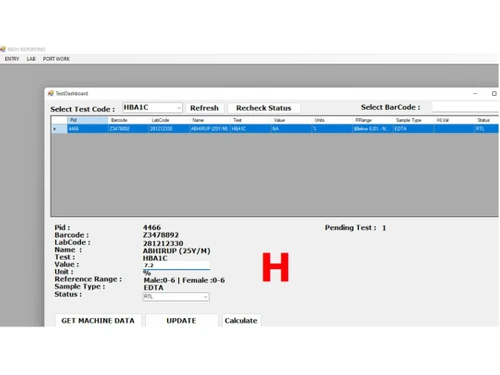
Task: Click grid cell ABHIRUP (25Y/M)
Action: tap(210, 129)
